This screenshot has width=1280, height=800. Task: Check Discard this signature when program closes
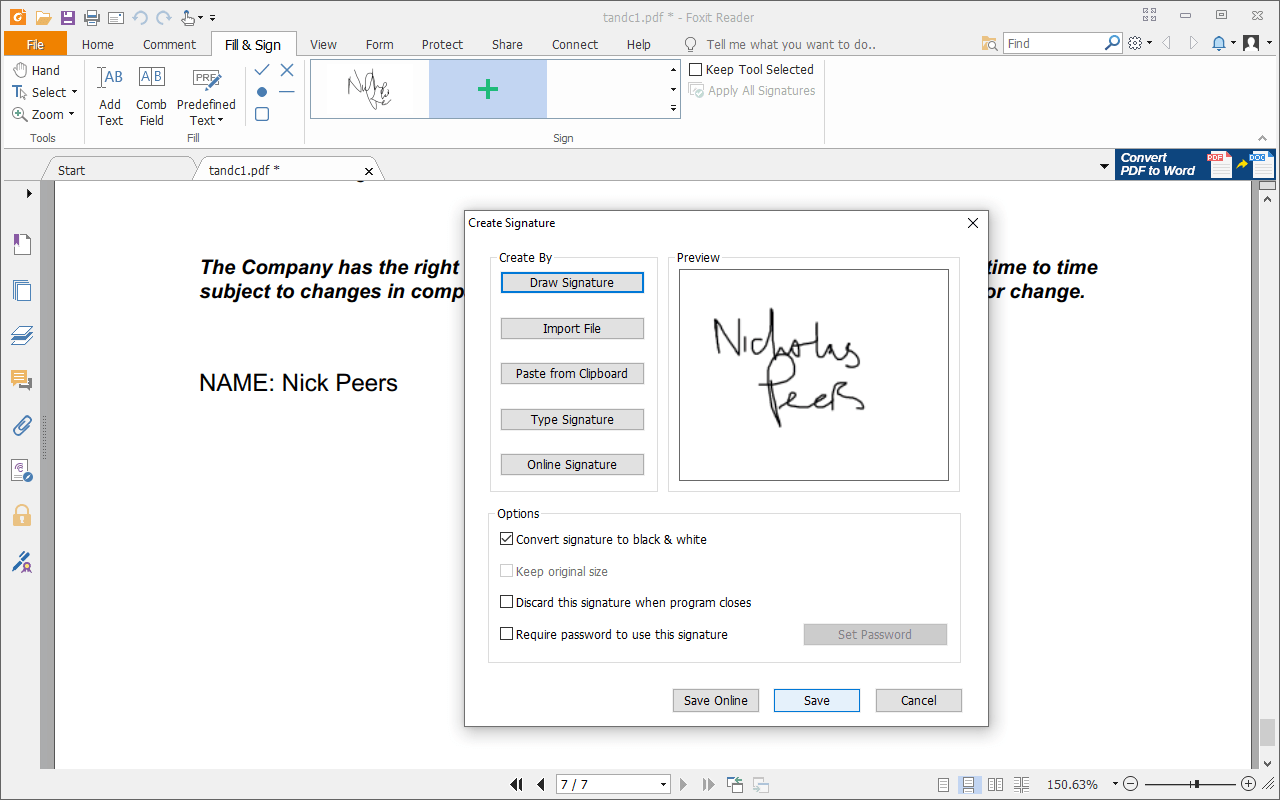(506, 601)
